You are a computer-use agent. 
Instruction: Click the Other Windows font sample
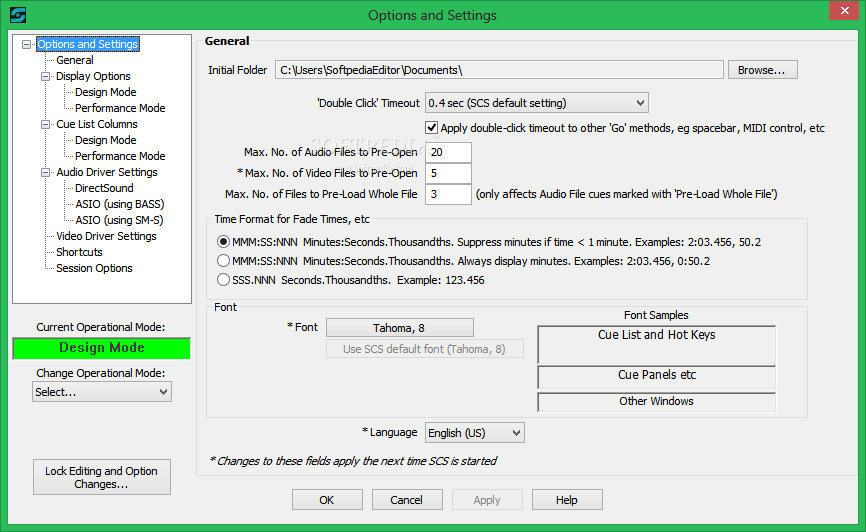[656, 402]
